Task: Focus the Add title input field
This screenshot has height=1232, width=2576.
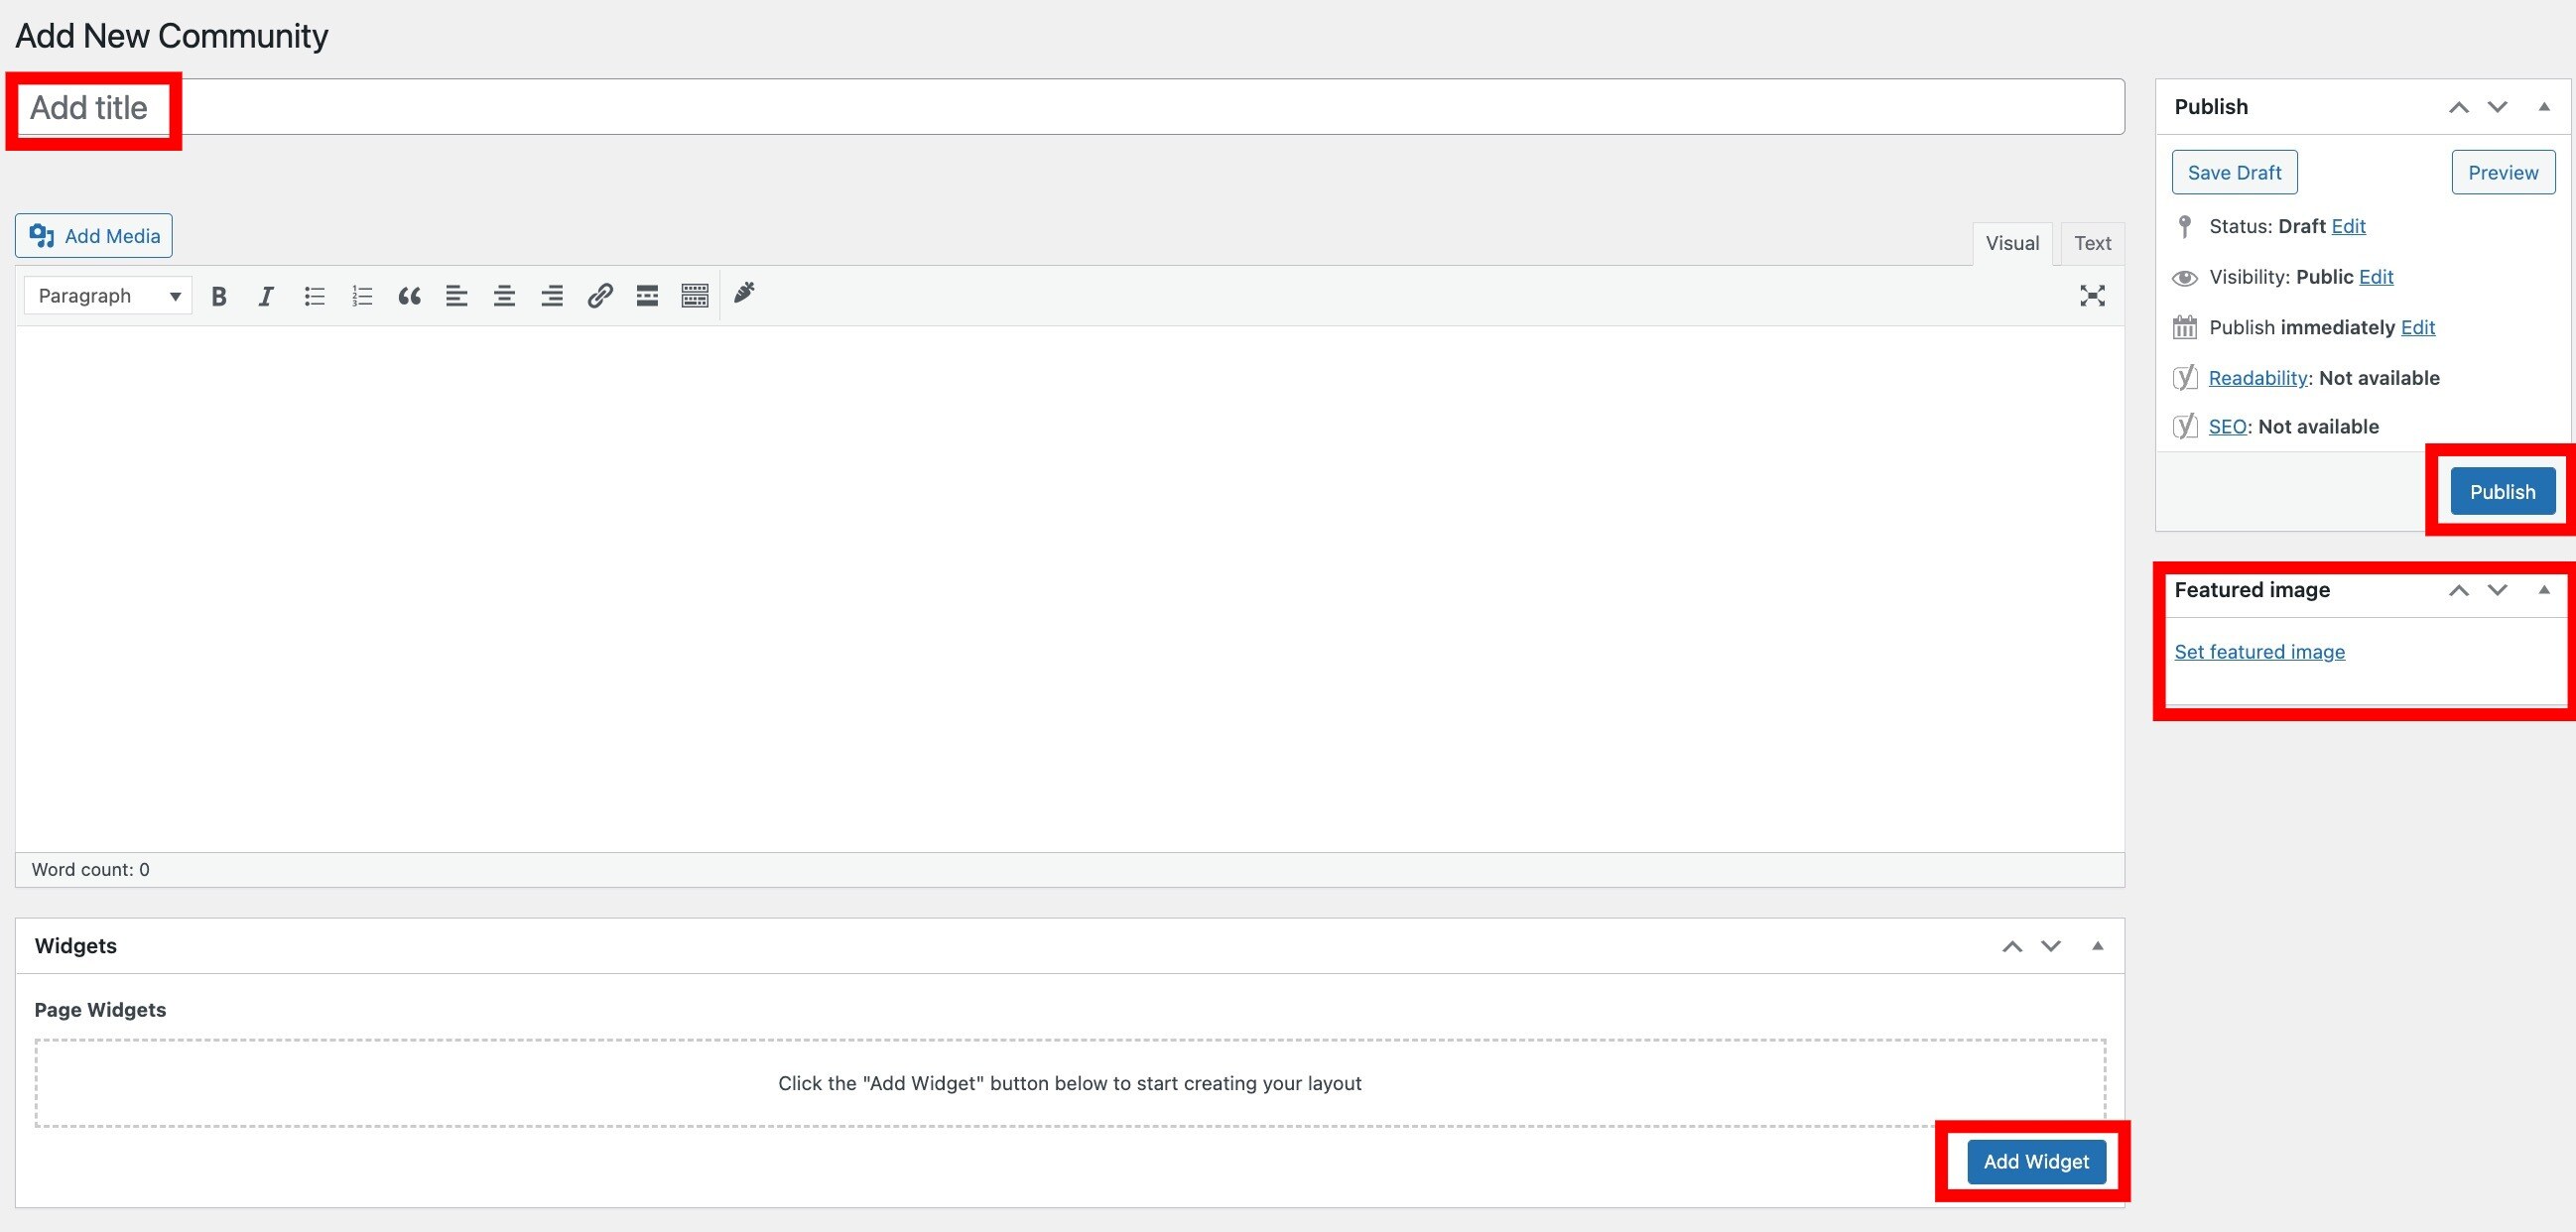Action: coord(1070,107)
